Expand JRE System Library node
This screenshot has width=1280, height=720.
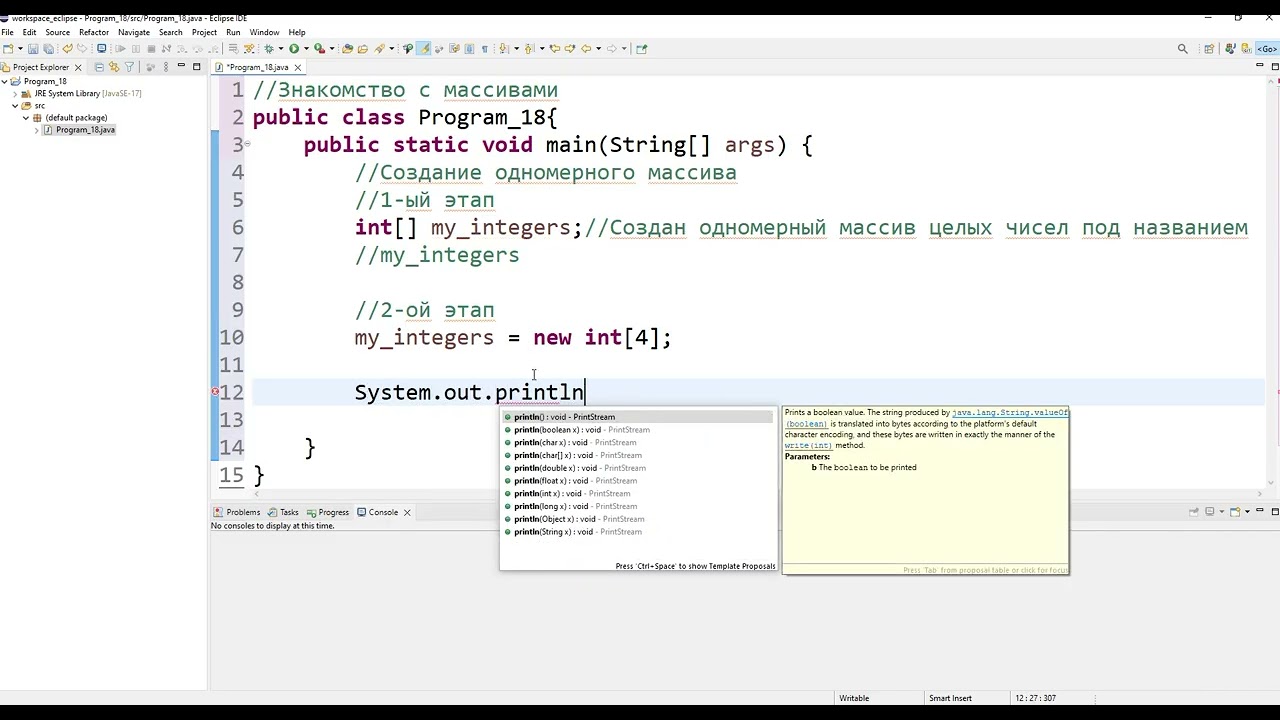pos(15,93)
